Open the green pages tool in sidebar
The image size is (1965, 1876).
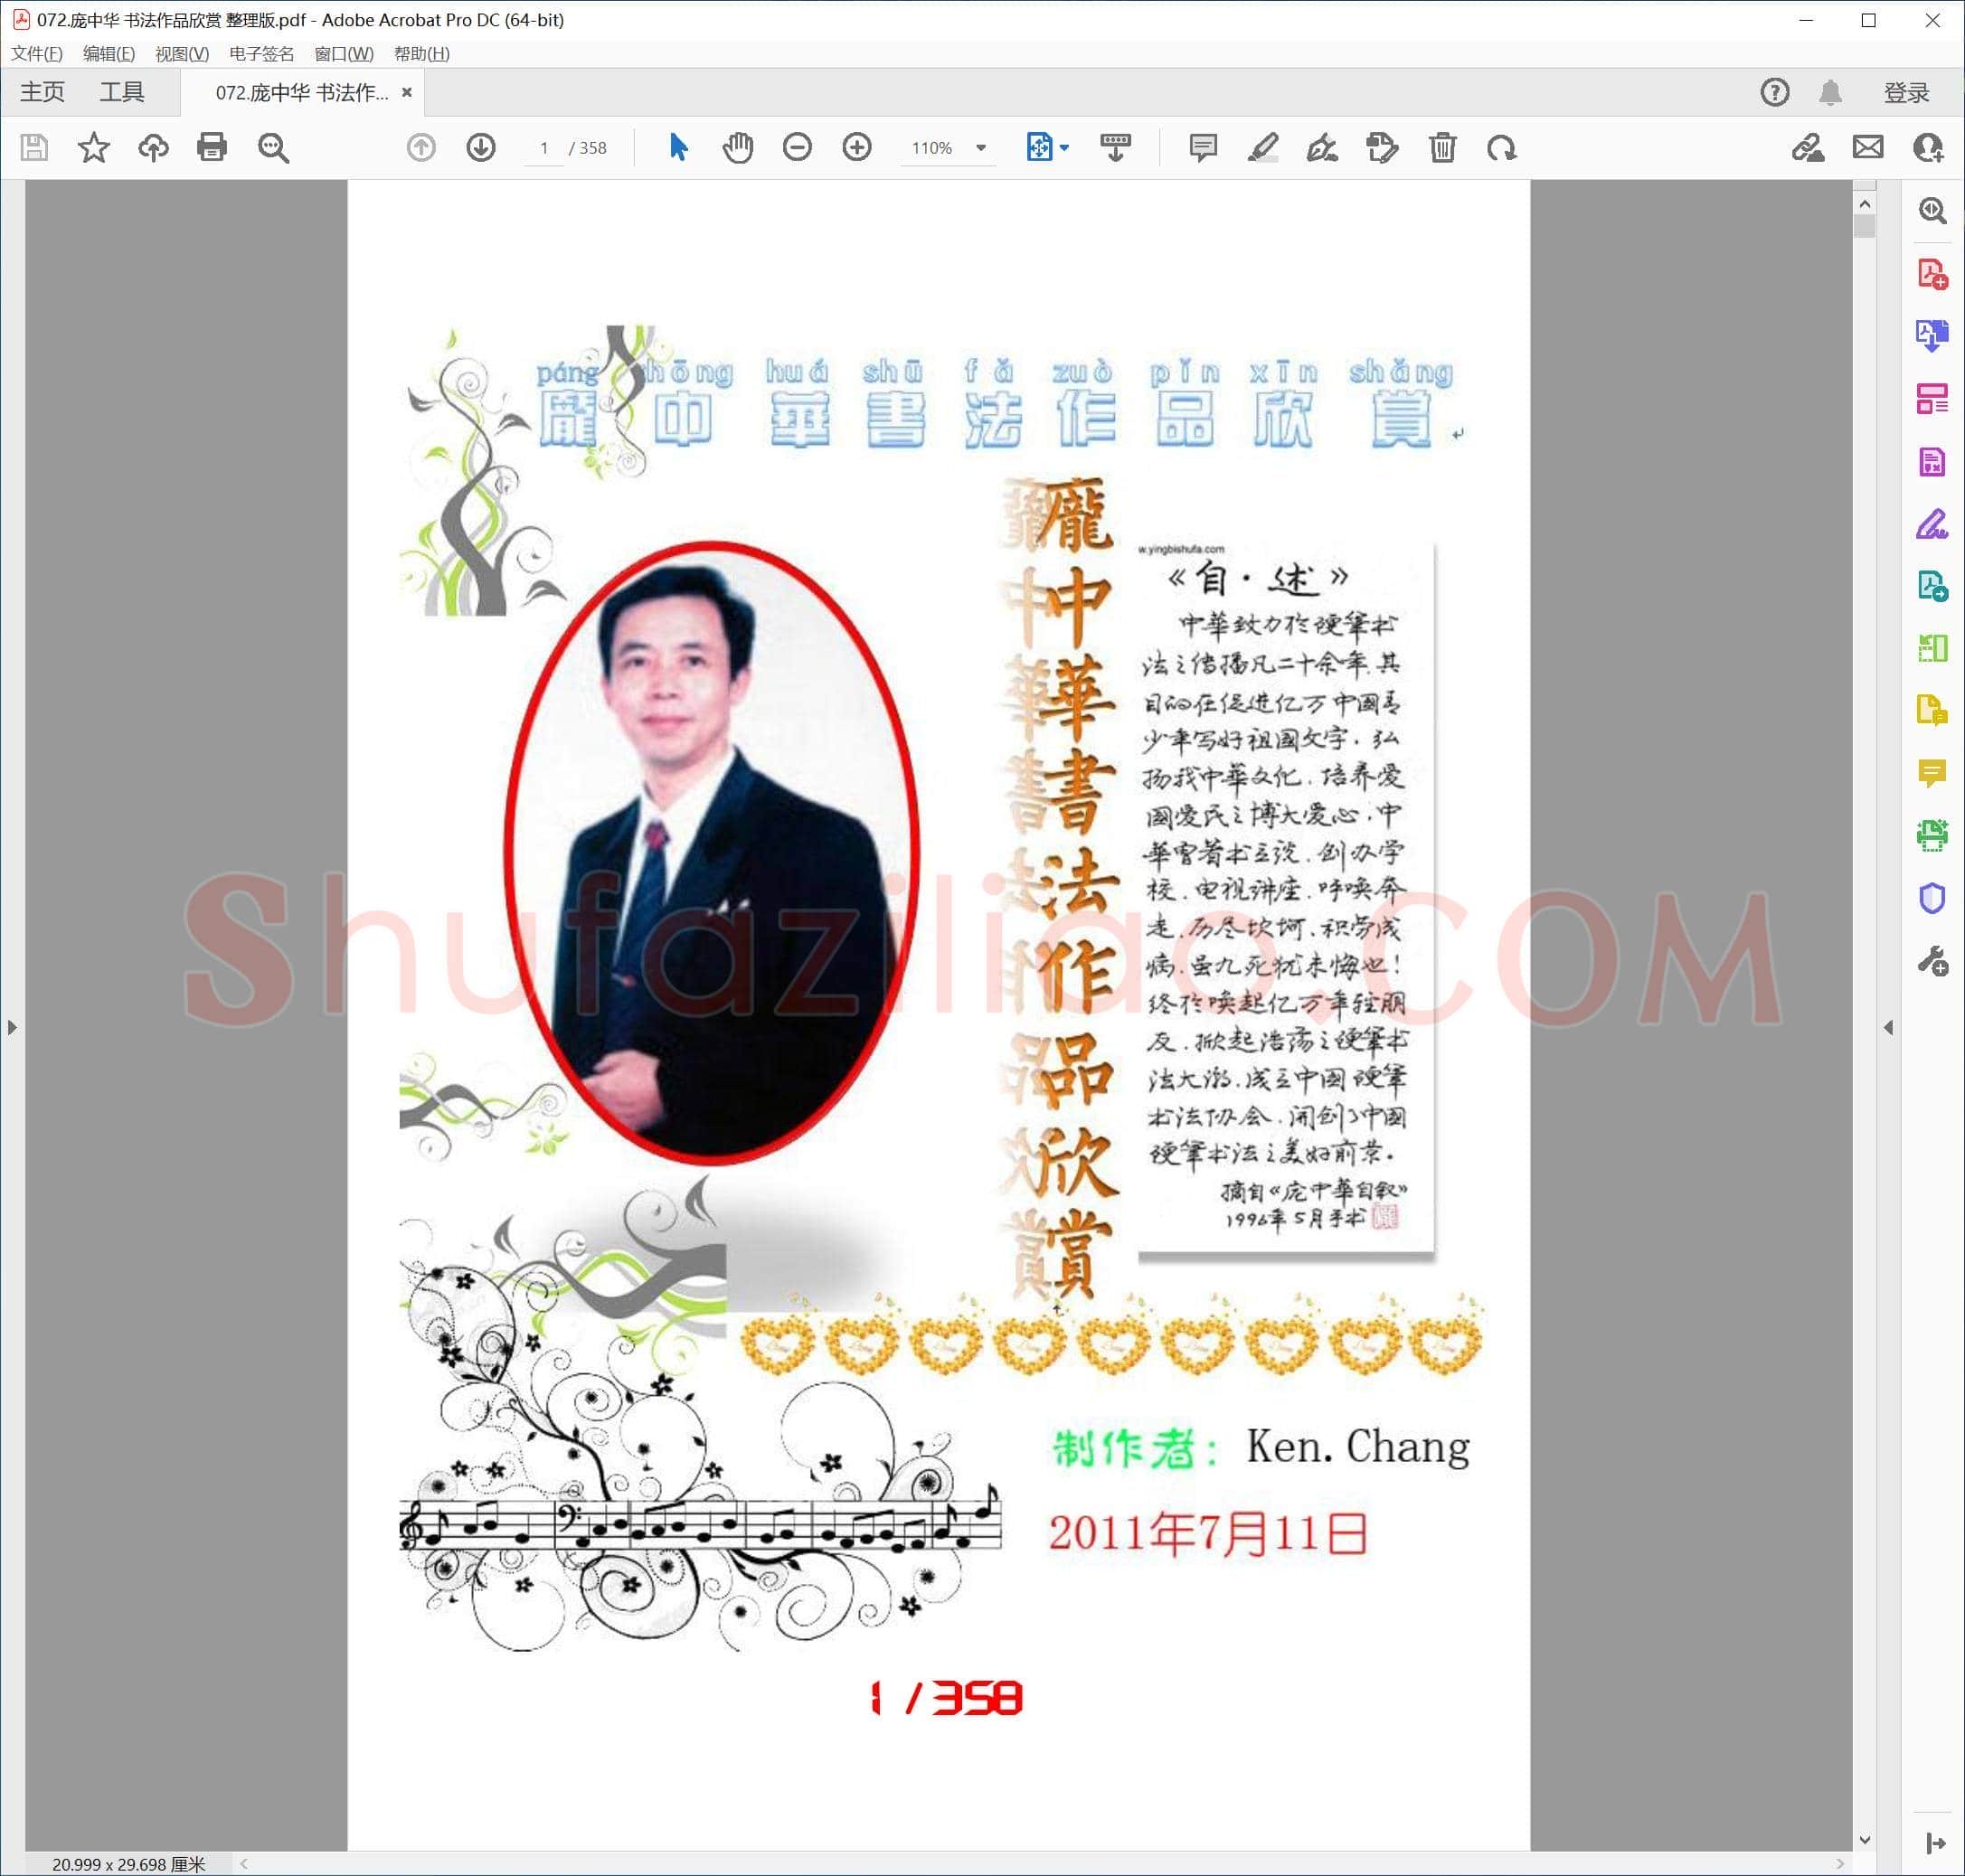point(1932,648)
